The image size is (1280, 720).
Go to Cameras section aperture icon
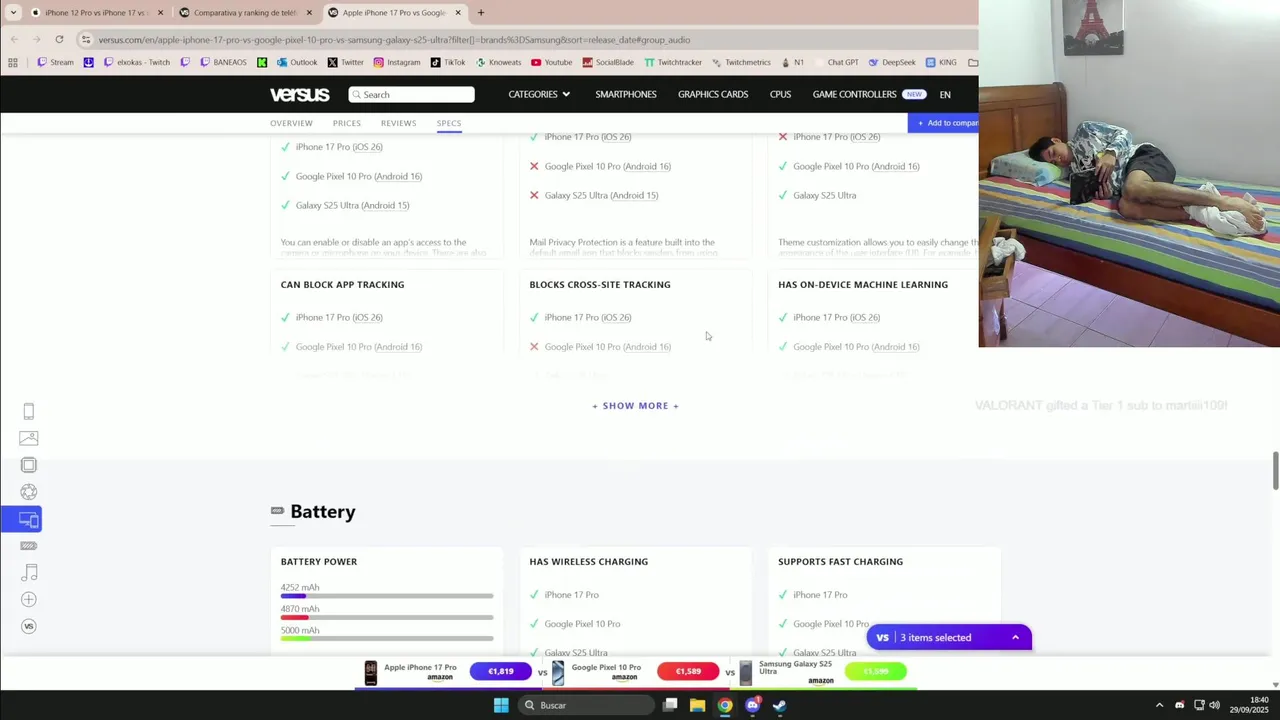point(28,492)
